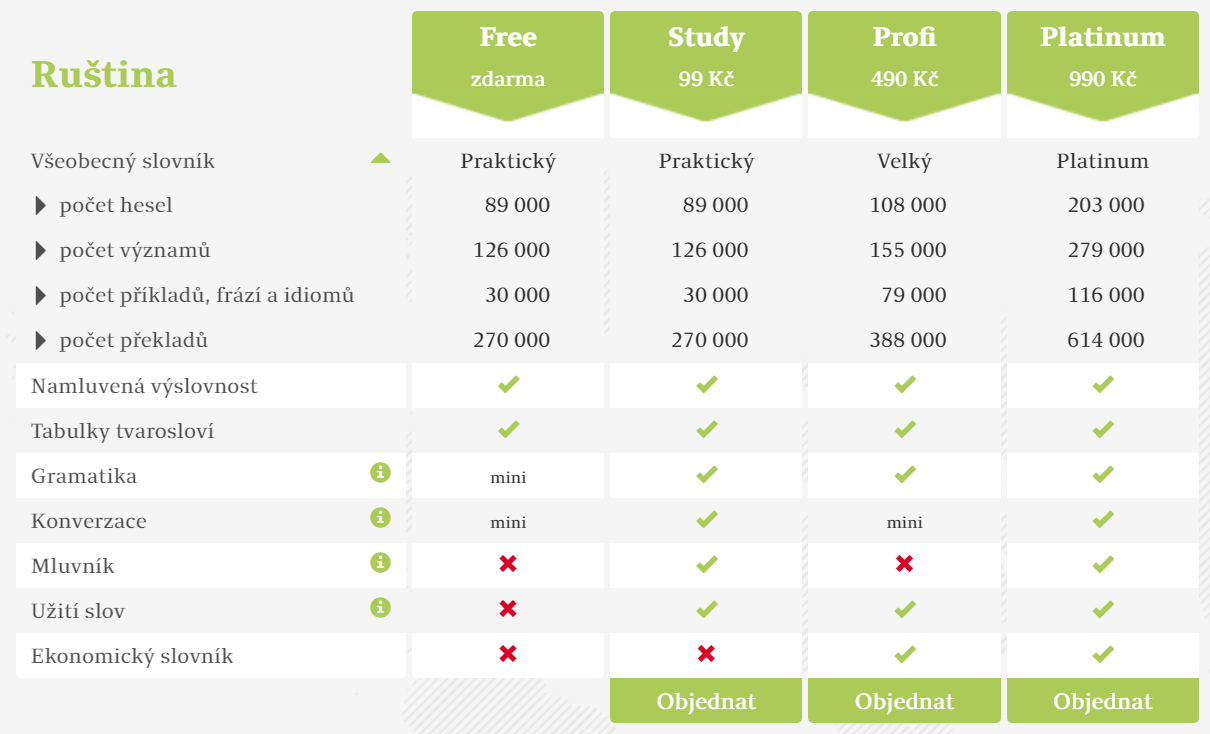Screen dimensions: 1210x734
Task: Click the info icon beside Gramatika
Action: [x=380, y=472]
